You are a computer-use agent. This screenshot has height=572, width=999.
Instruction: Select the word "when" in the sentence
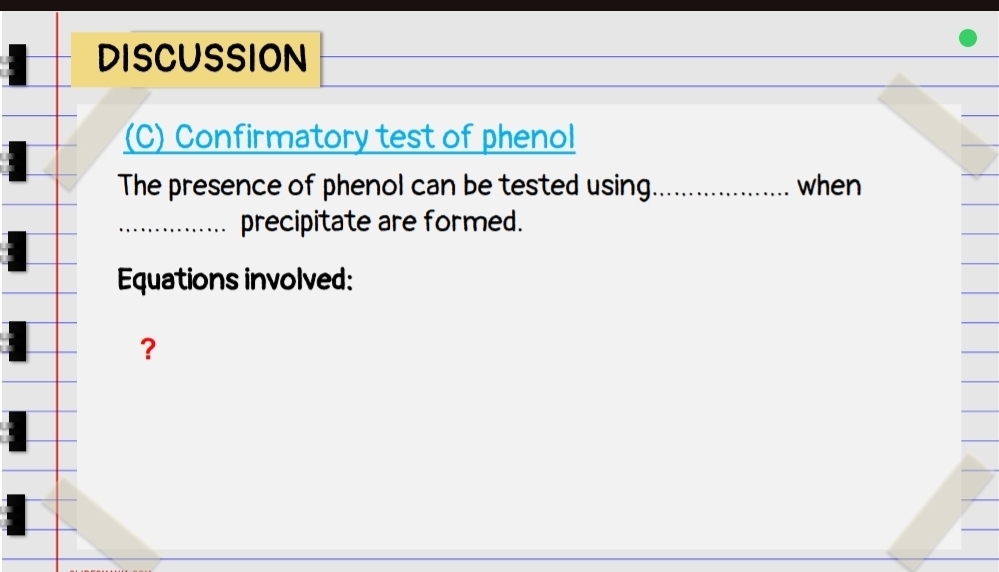tap(829, 185)
